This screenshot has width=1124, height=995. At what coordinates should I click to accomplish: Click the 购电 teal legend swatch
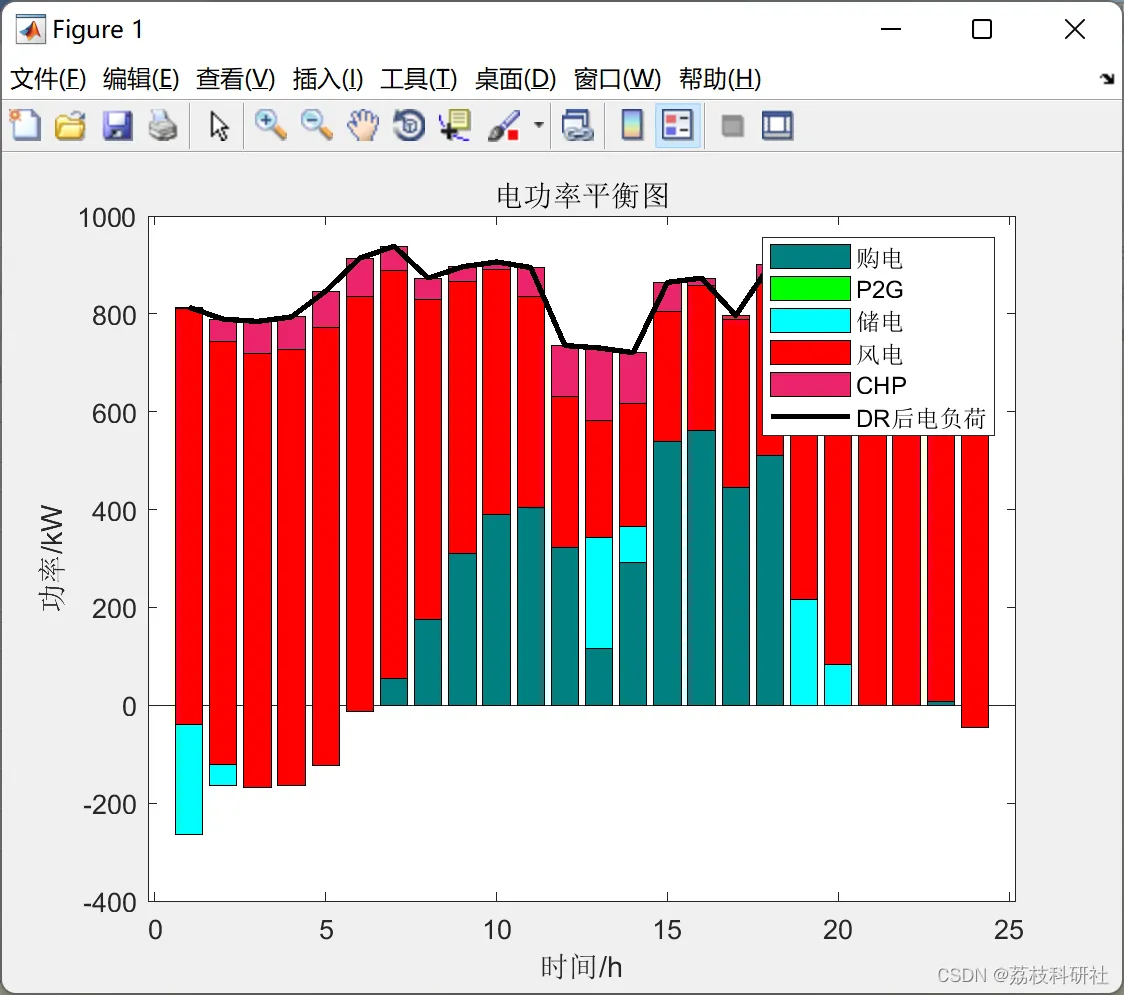(x=810, y=257)
